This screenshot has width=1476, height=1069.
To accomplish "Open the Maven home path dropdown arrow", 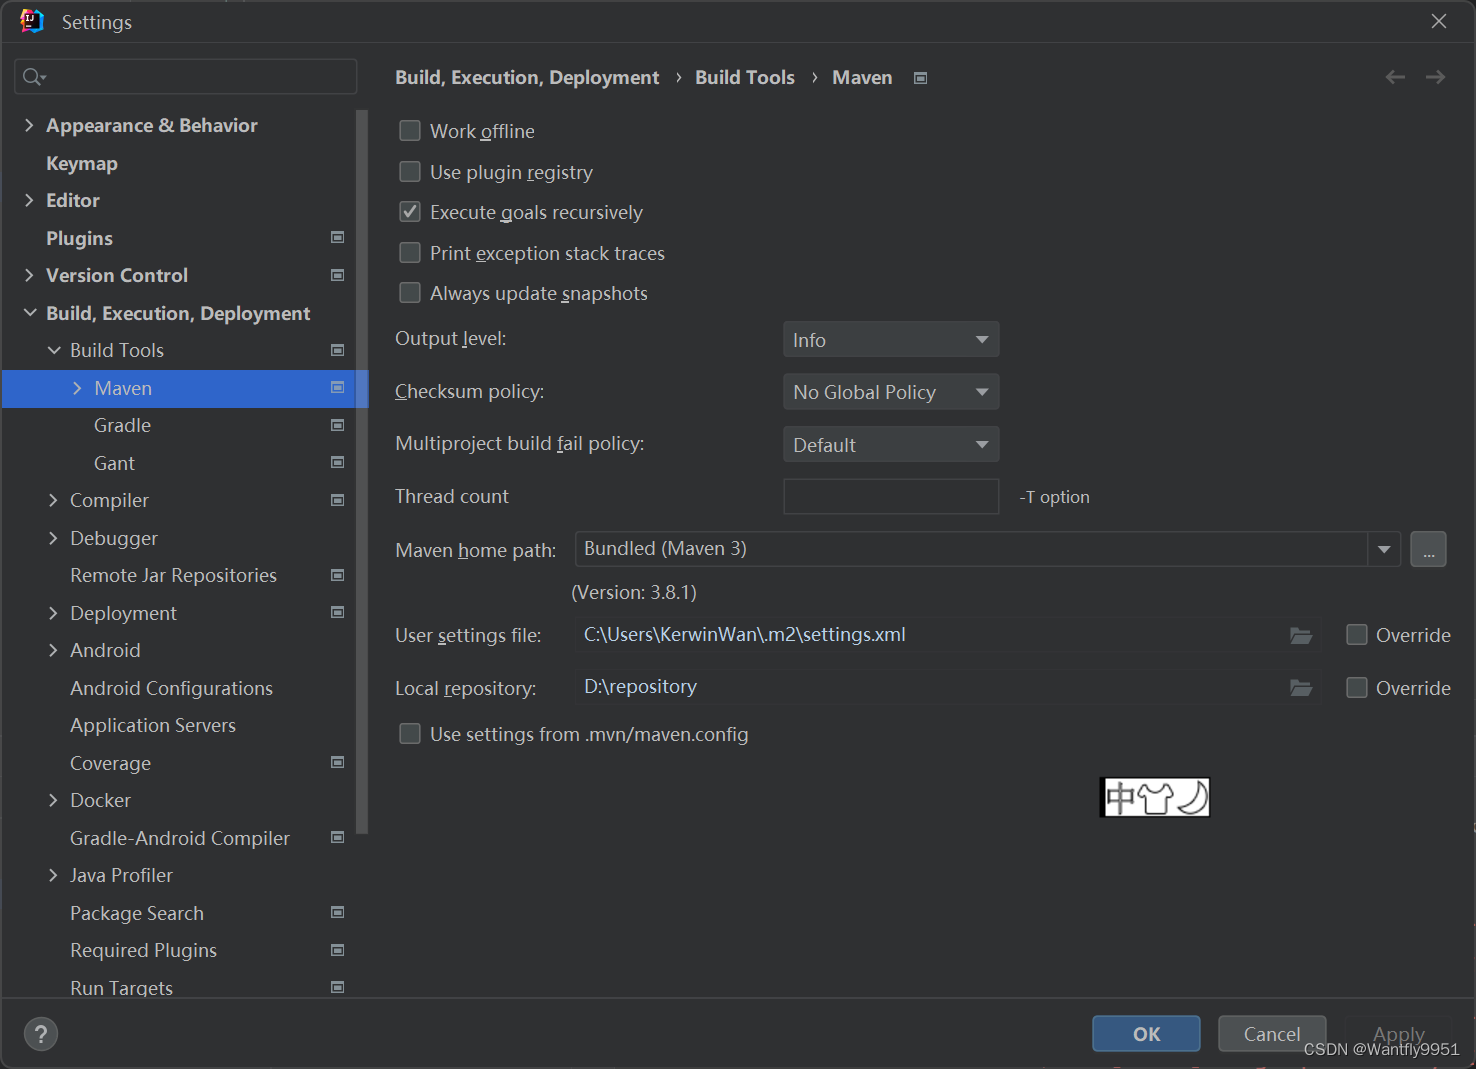I will pos(1384,549).
